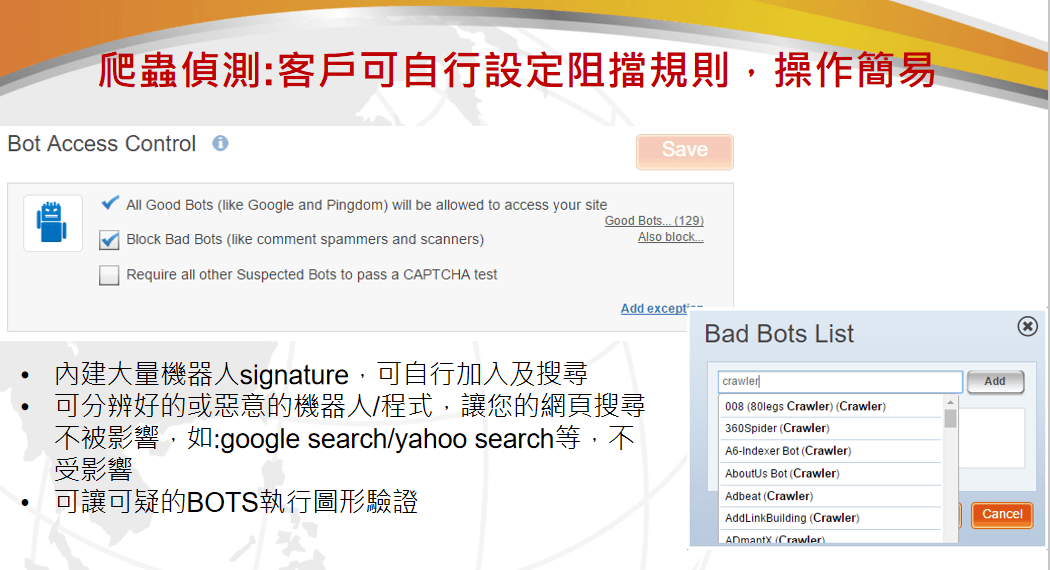
Task: Pick A6-Indexer Bot from the suggestion list
Action: 788,451
